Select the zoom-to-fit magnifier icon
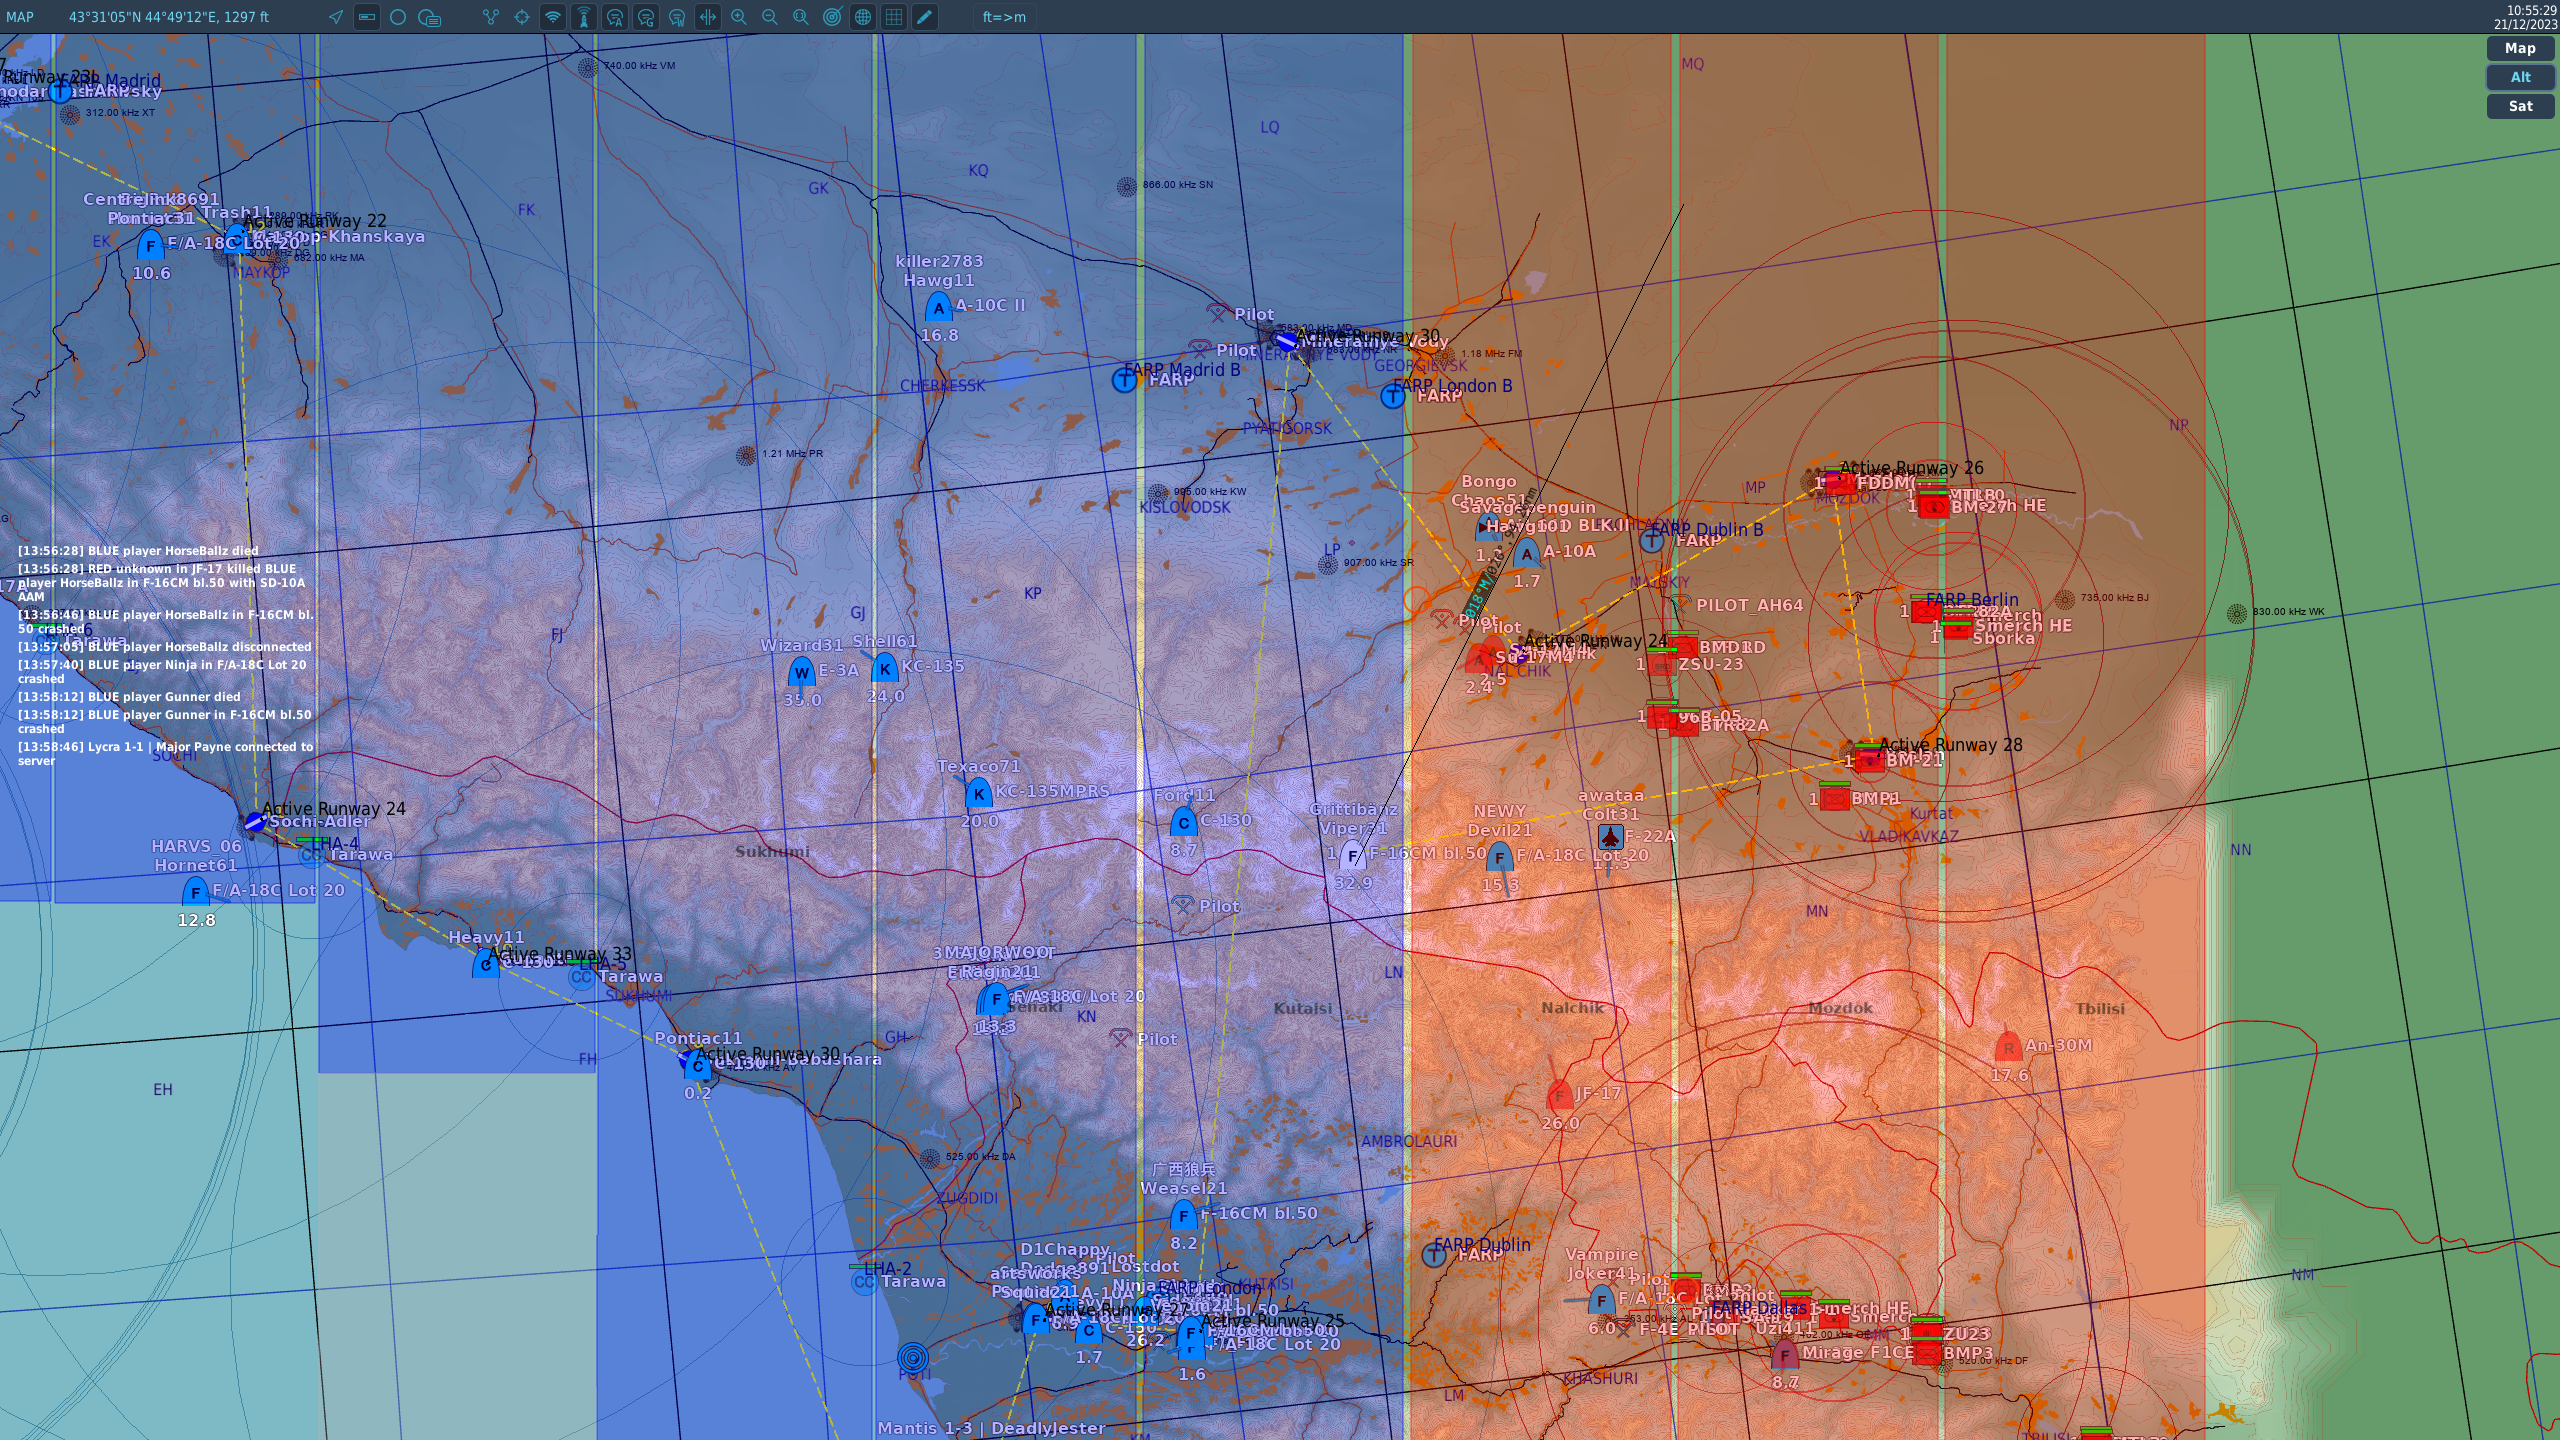 (x=801, y=17)
